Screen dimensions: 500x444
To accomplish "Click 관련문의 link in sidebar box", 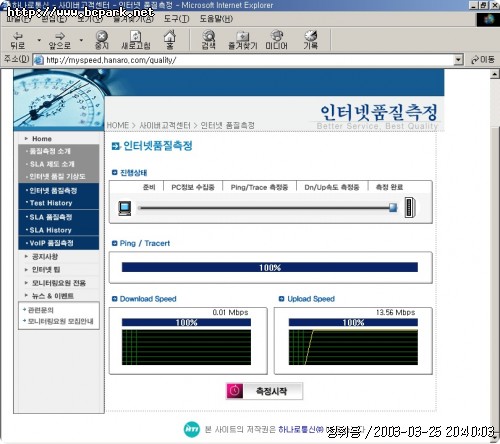I will click(x=40, y=310).
